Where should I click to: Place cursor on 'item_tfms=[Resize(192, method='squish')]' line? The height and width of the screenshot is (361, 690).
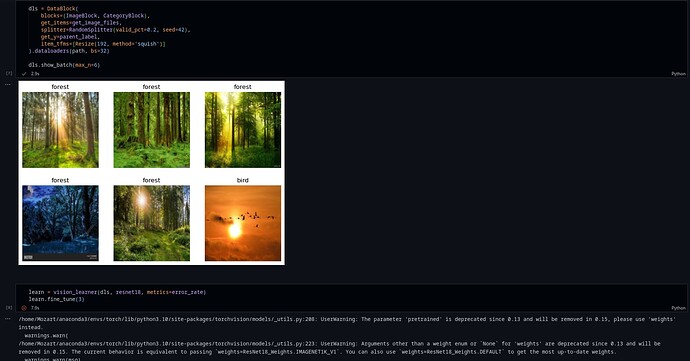(103, 44)
